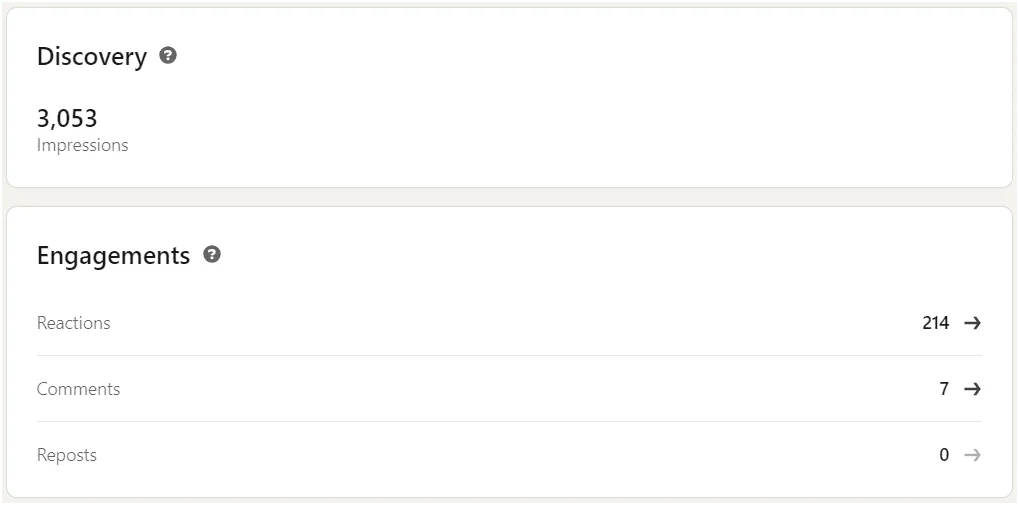Click the 7 comments count
Viewport: 1019px width, 505px height.
tap(944, 389)
